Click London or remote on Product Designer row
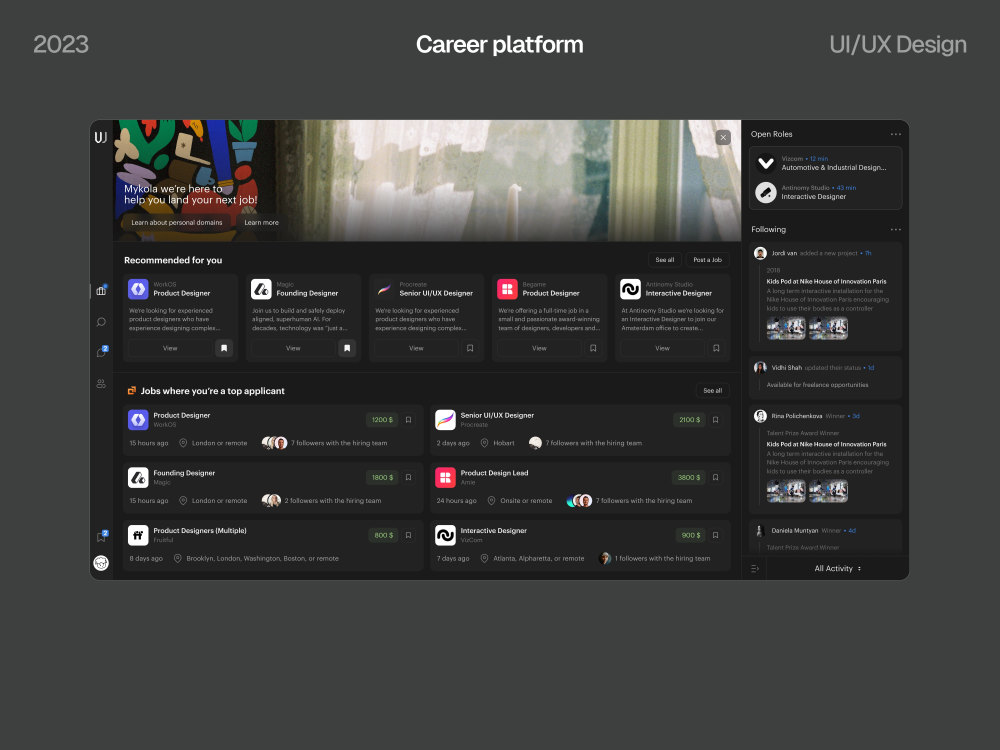This screenshot has width=1000, height=750. point(219,443)
